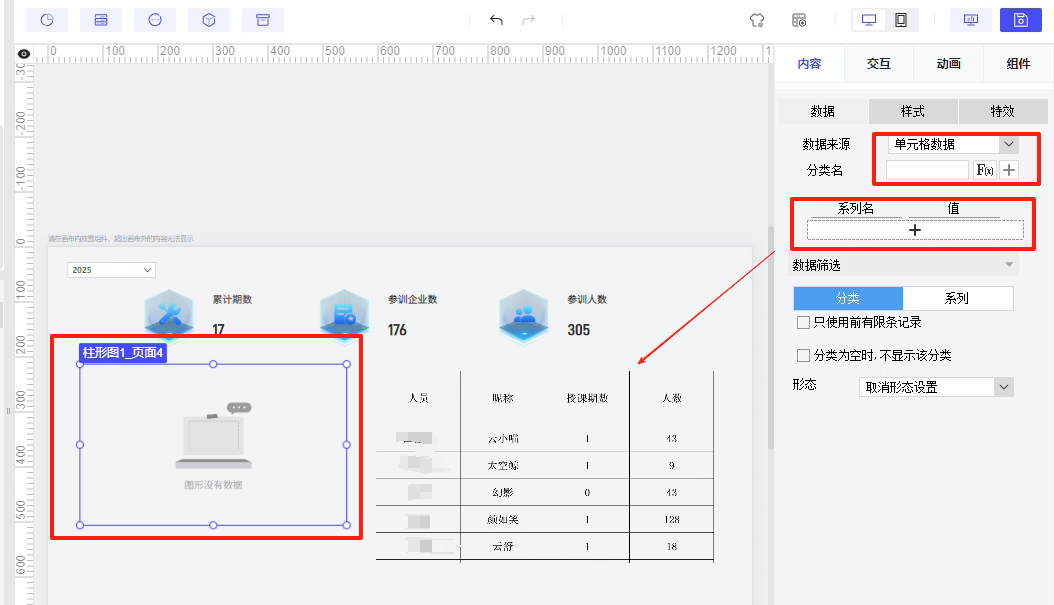Open the 形态 dropdown
The image size is (1054, 605).
[x=936, y=387]
